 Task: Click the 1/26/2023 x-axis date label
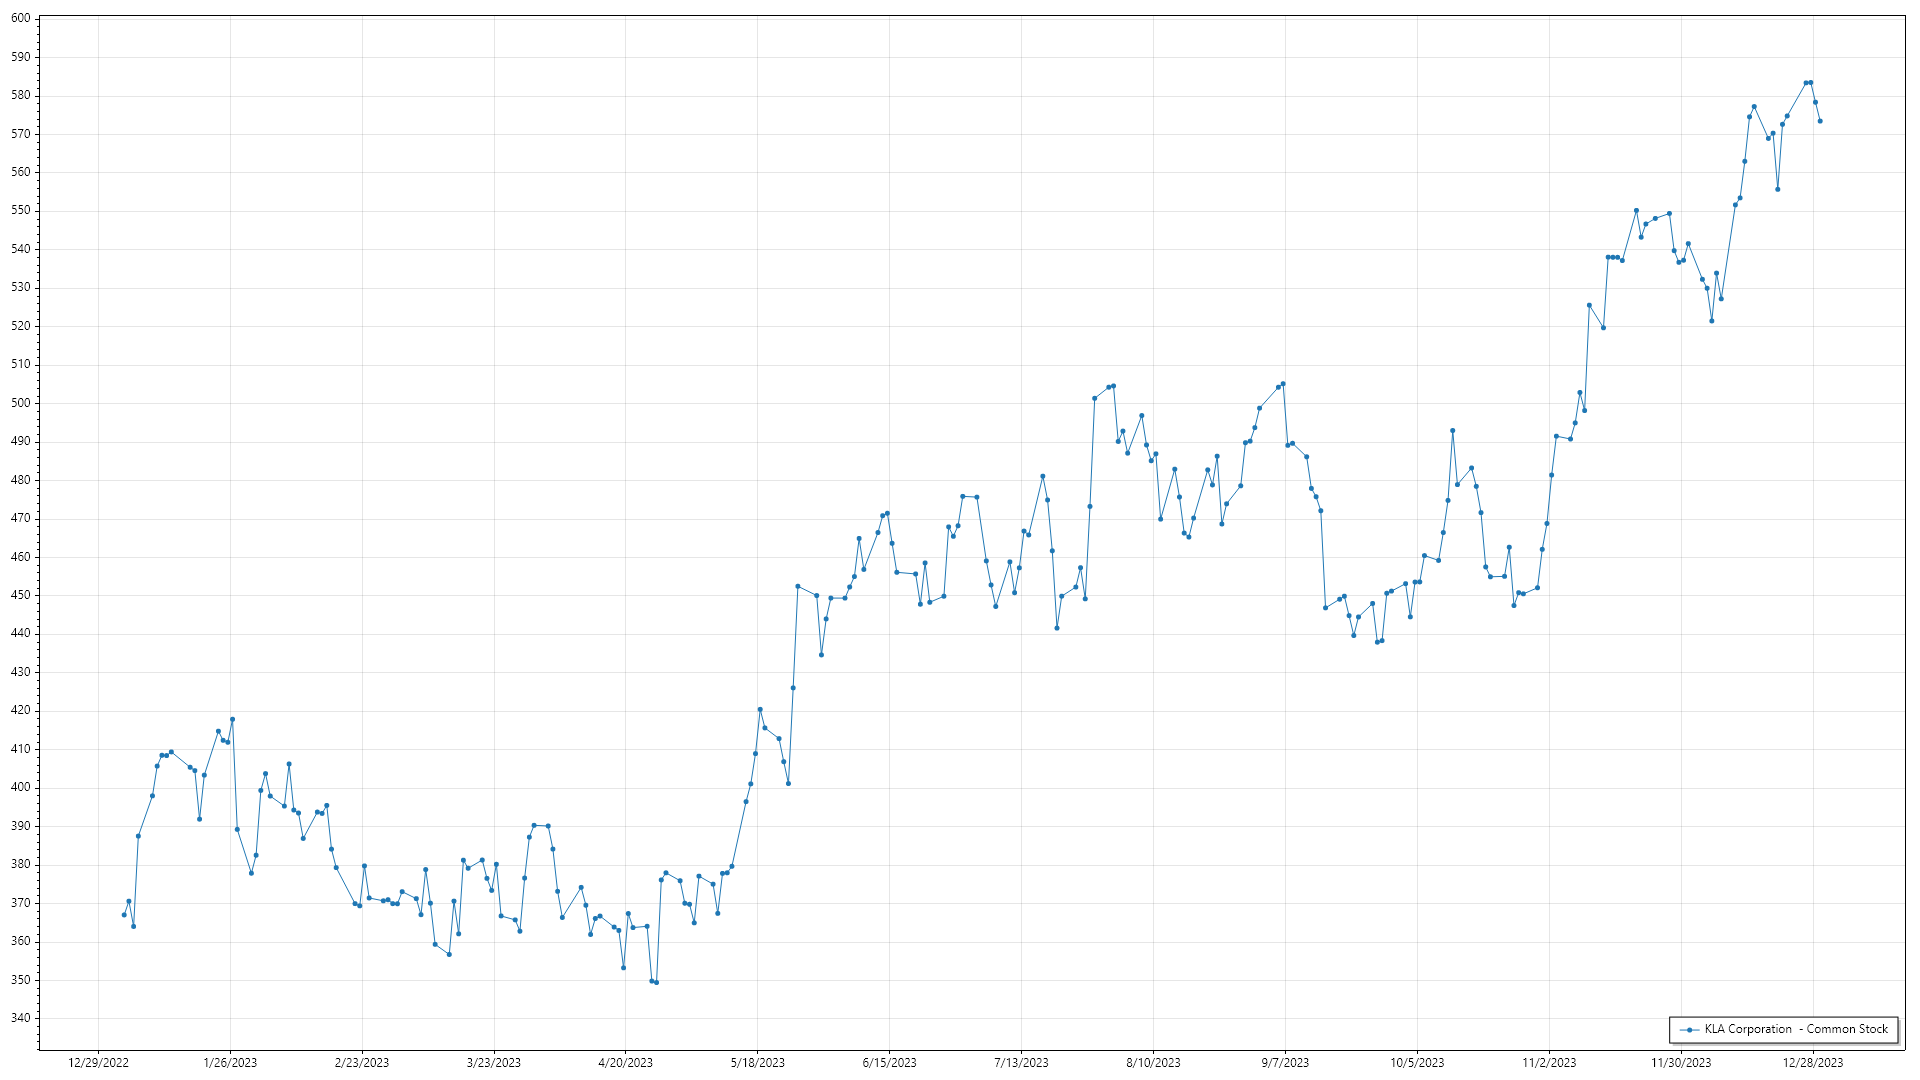(230, 1063)
